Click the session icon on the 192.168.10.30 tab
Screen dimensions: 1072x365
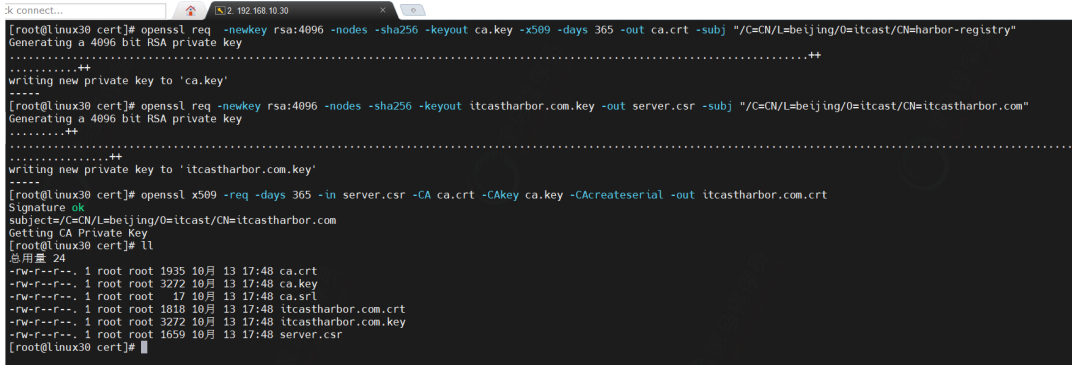point(219,10)
